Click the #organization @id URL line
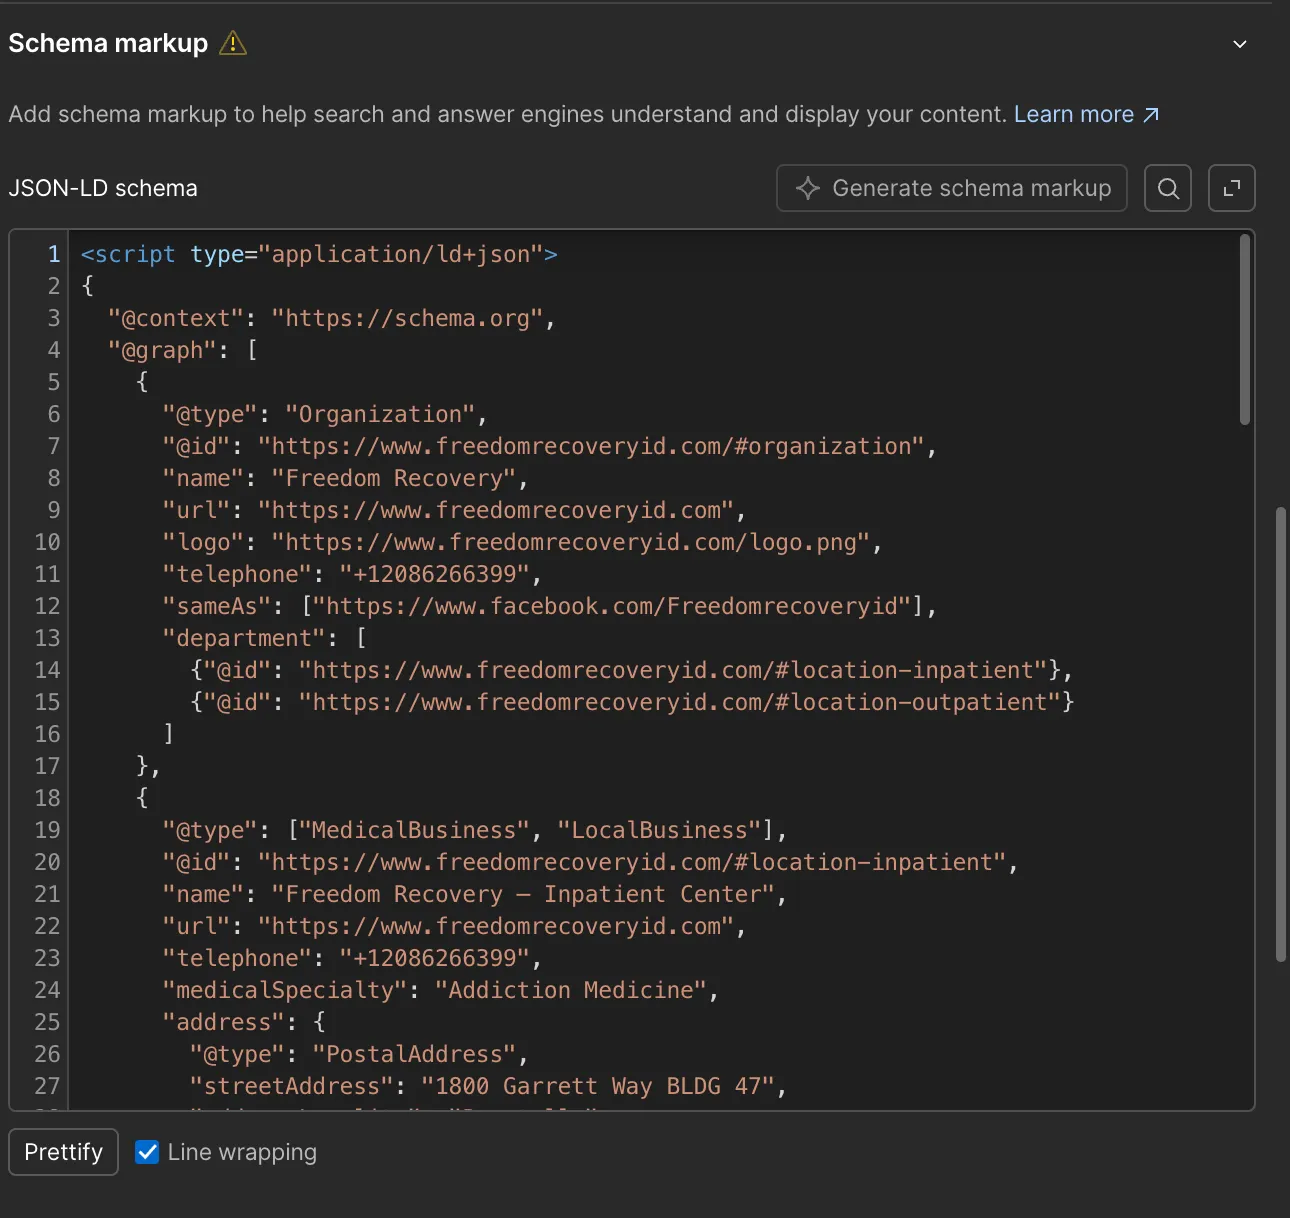Image resolution: width=1290 pixels, height=1218 pixels. coord(549,446)
